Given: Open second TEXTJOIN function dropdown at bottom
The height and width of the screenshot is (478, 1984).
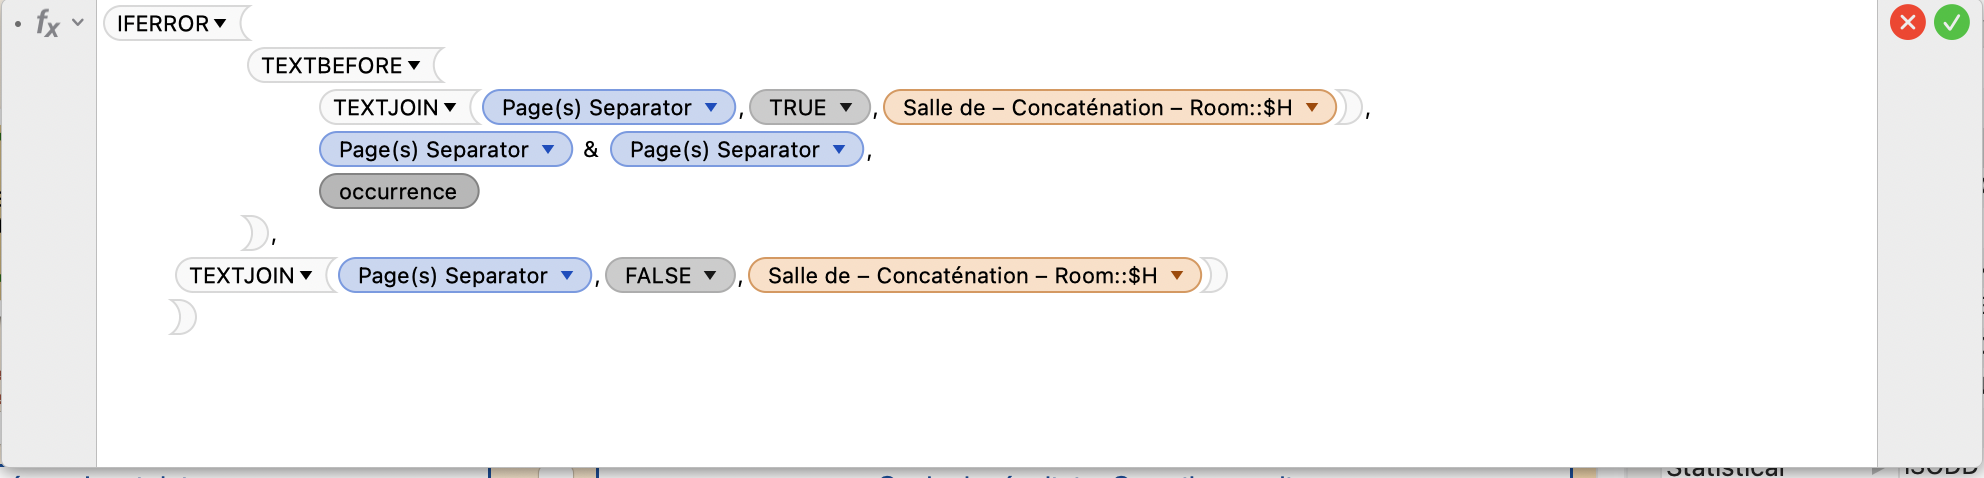Looking at the screenshot, I should pyautogui.click(x=306, y=275).
